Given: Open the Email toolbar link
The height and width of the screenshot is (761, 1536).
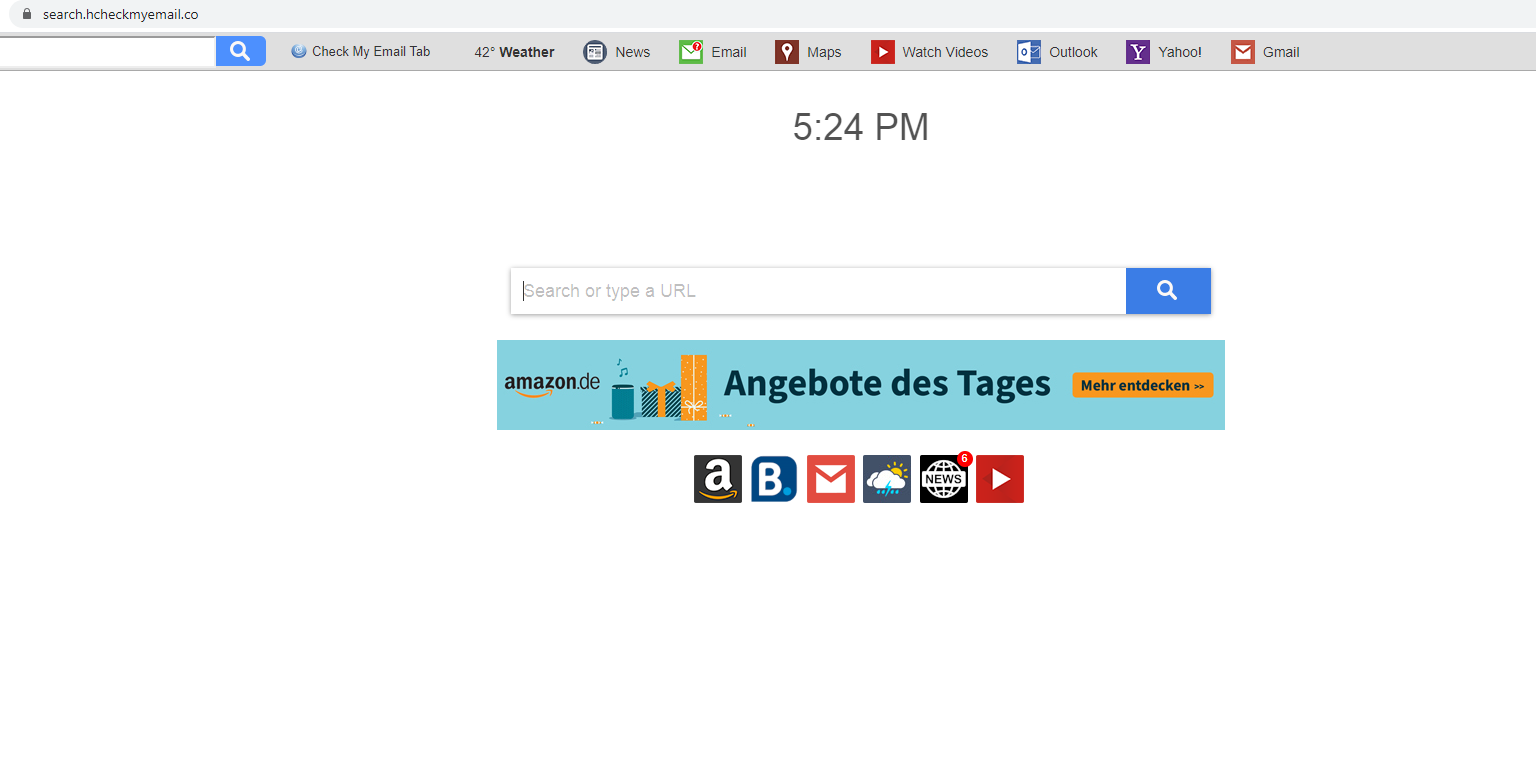Looking at the screenshot, I should tap(729, 52).
